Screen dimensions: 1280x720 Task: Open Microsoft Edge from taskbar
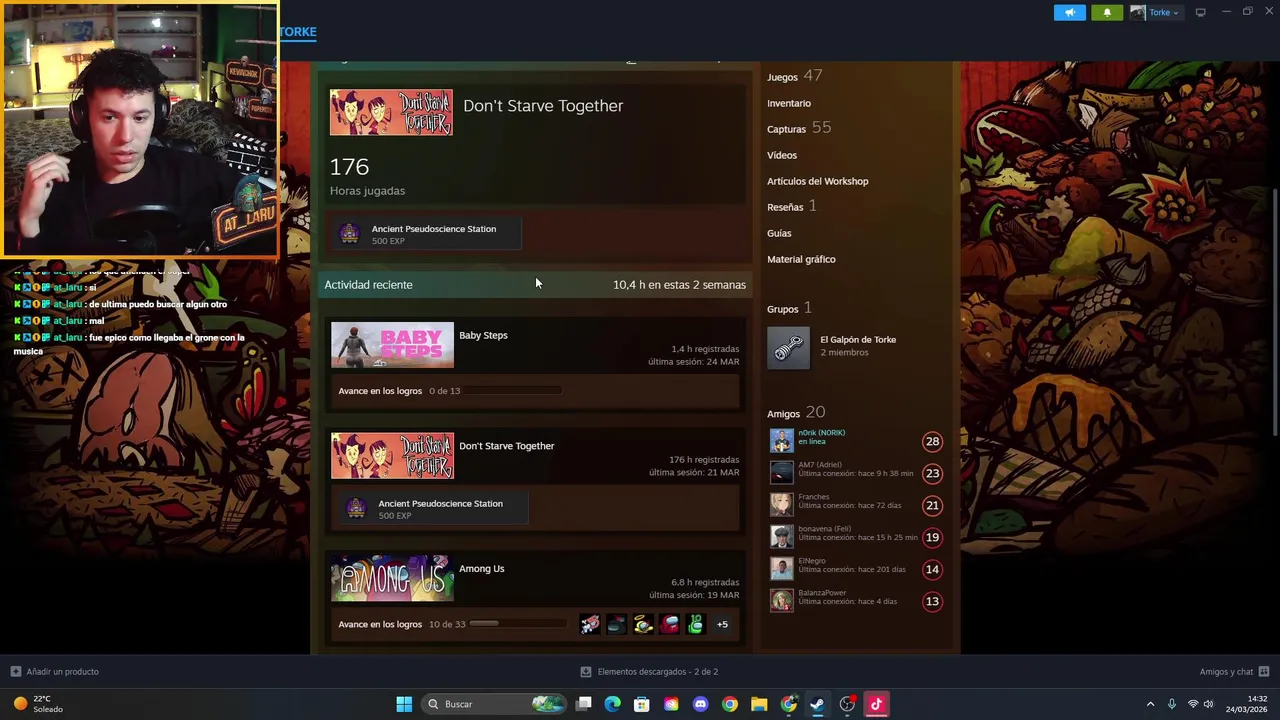coord(613,704)
